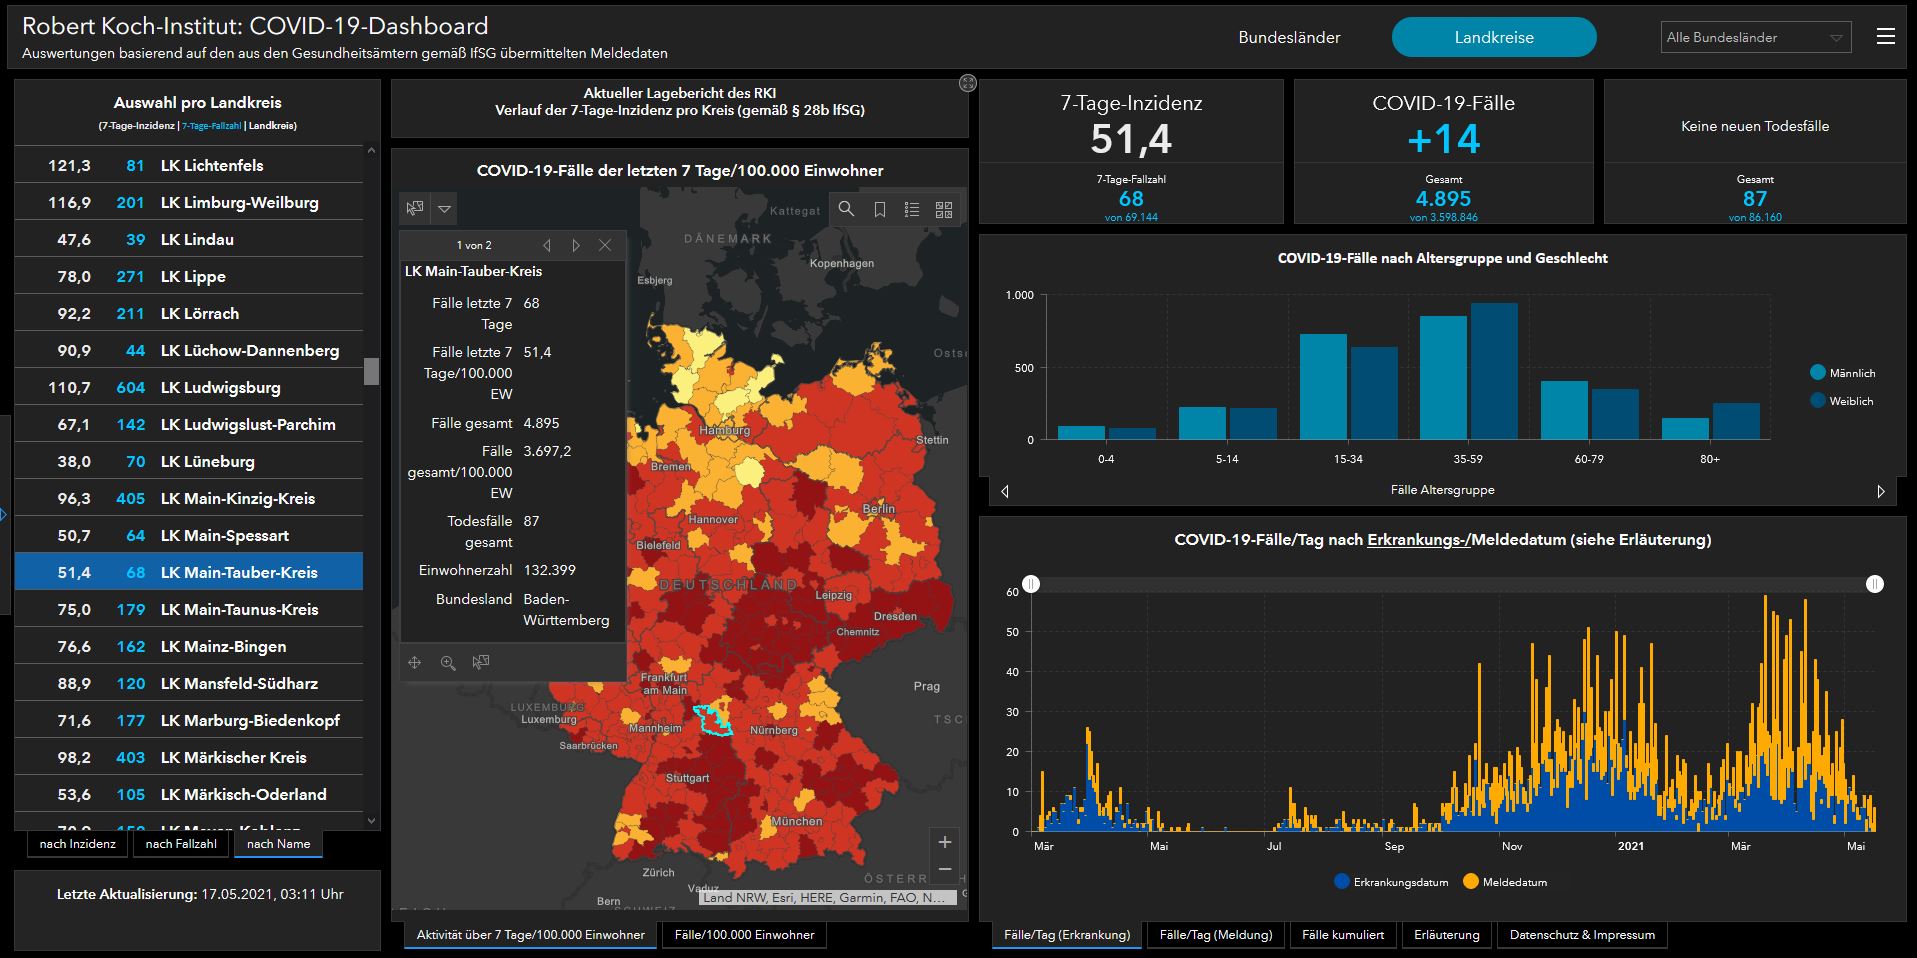1917x958 pixels.
Task: Open the map bookmarks icon
Action: pos(880,209)
